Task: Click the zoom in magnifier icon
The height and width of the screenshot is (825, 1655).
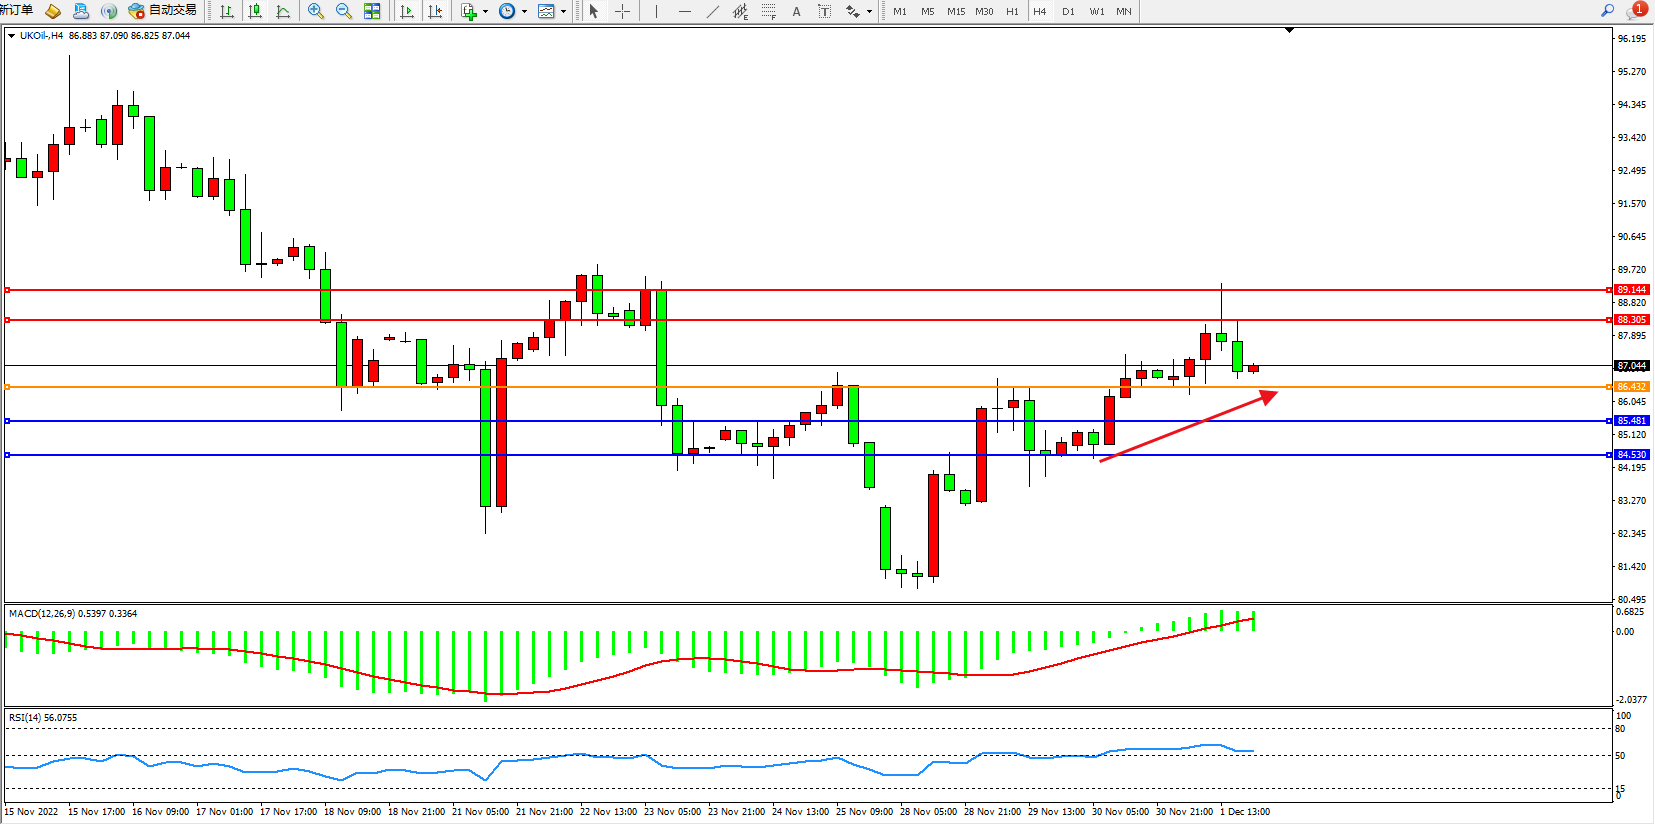Action: [316, 11]
